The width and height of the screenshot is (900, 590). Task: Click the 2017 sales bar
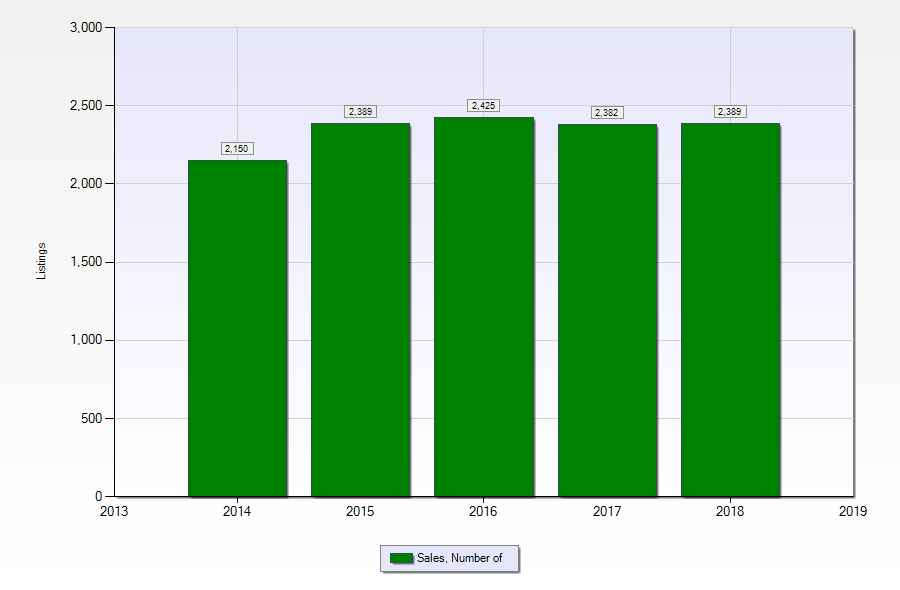click(x=607, y=310)
